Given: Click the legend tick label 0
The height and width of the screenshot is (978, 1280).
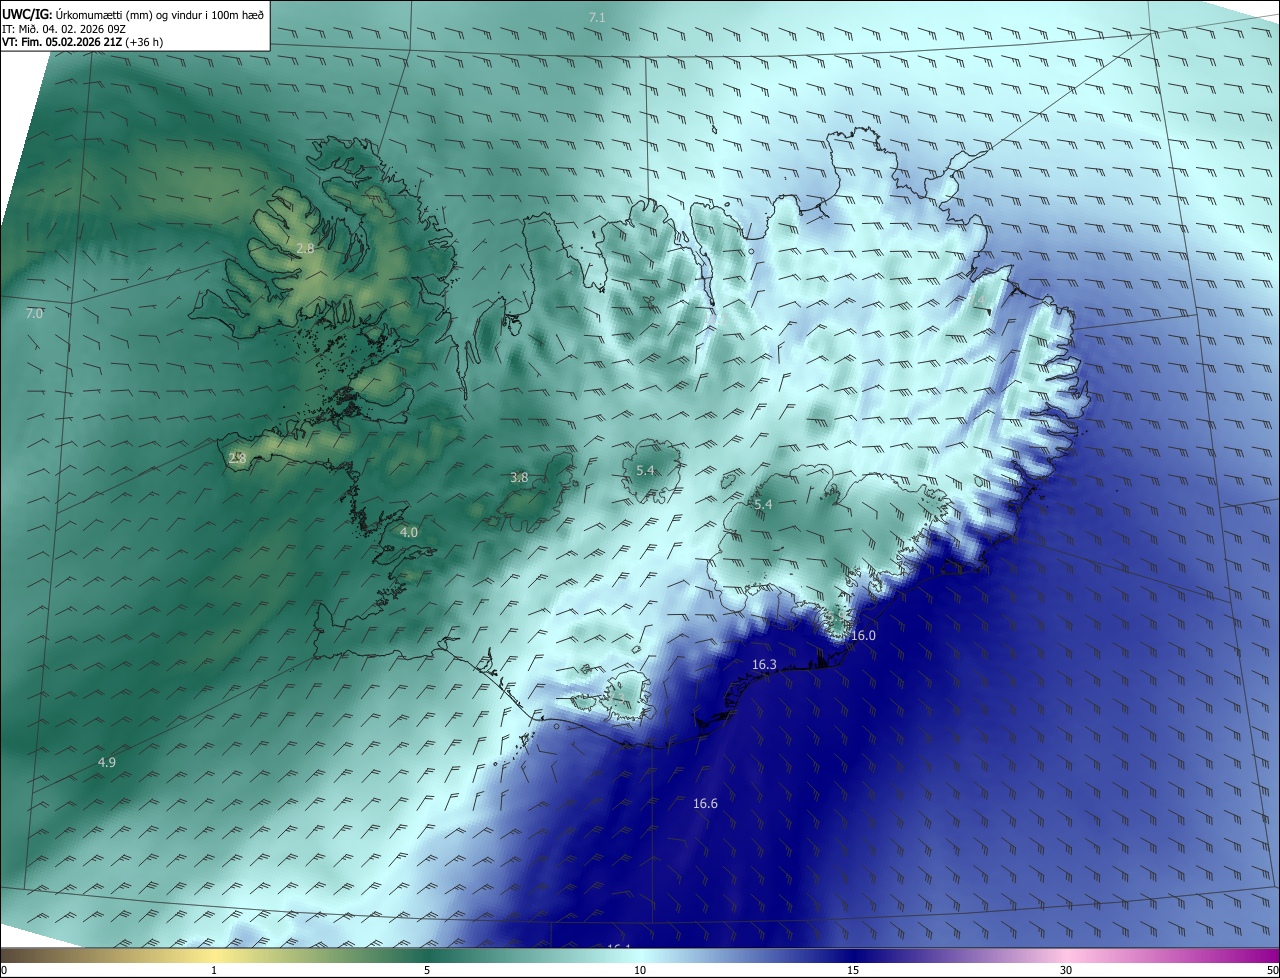Looking at the screenshot, I should click(x=4, y=971).
